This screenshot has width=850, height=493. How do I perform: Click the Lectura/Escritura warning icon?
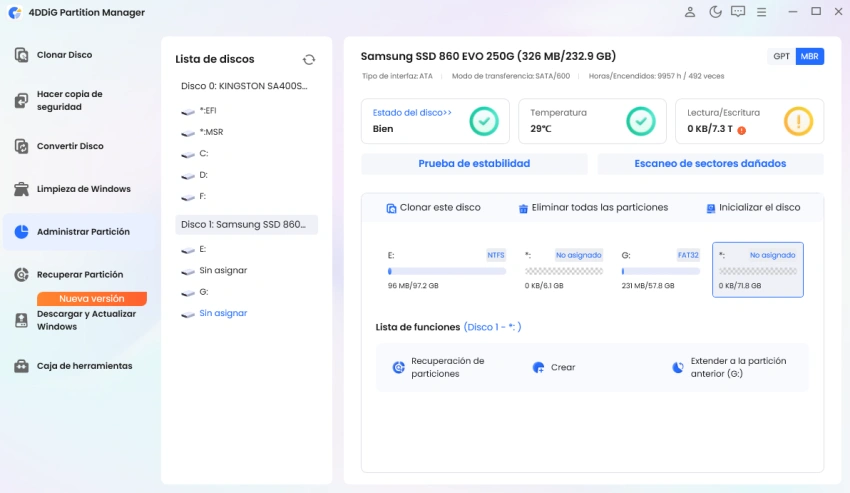coord(798,121)
